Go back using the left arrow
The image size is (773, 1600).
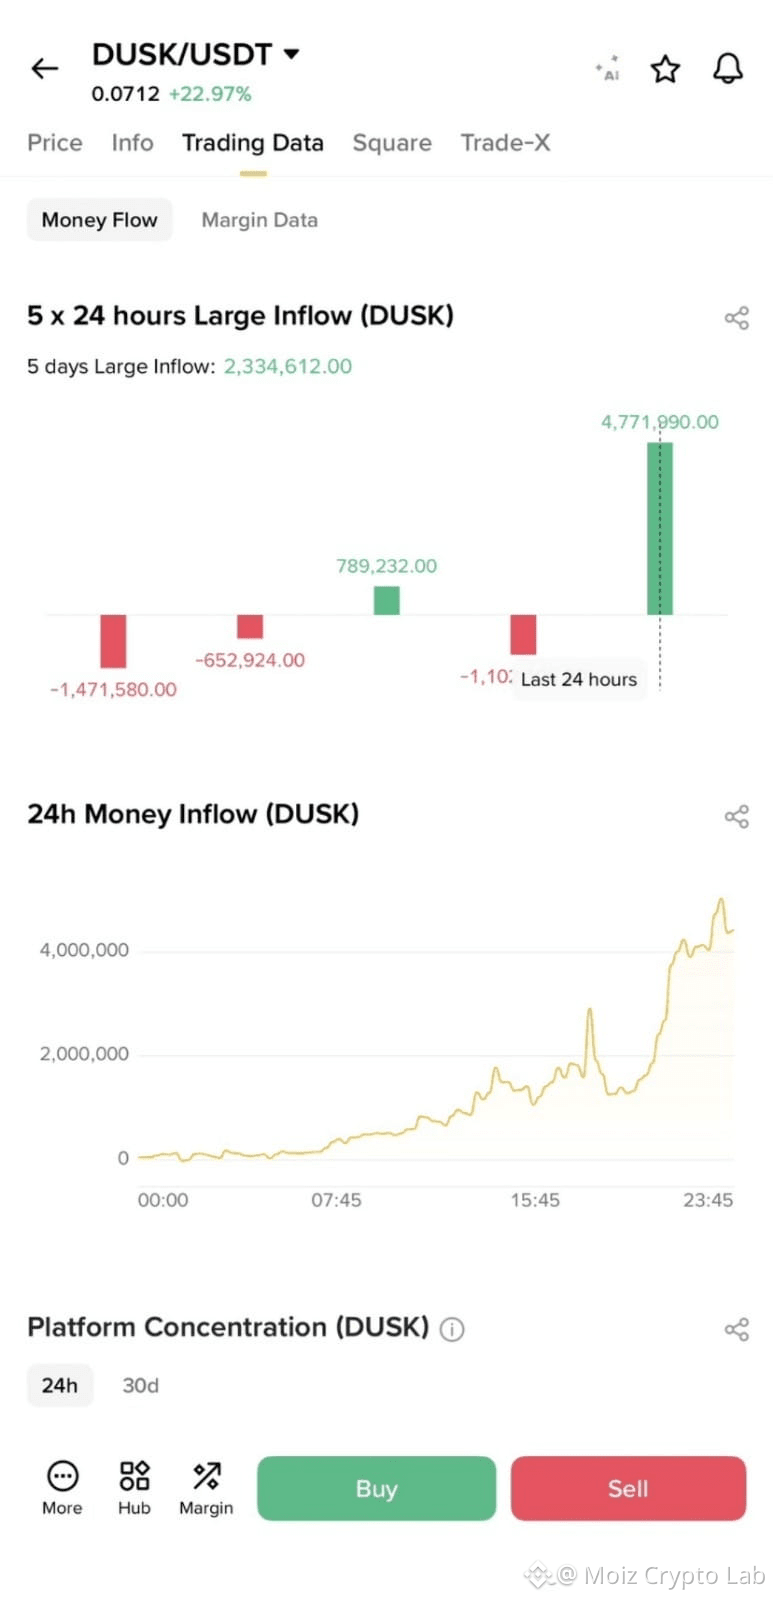[45, 68]
